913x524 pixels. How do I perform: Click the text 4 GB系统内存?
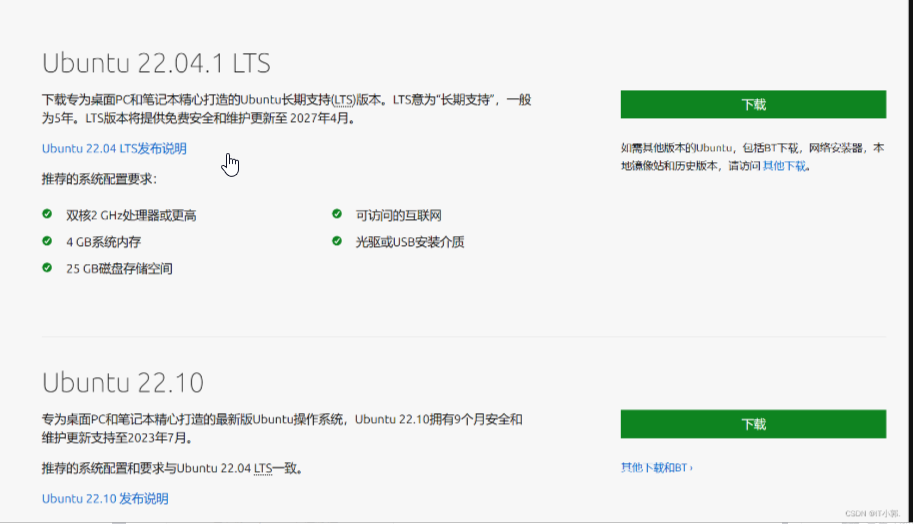pos(104,242)
